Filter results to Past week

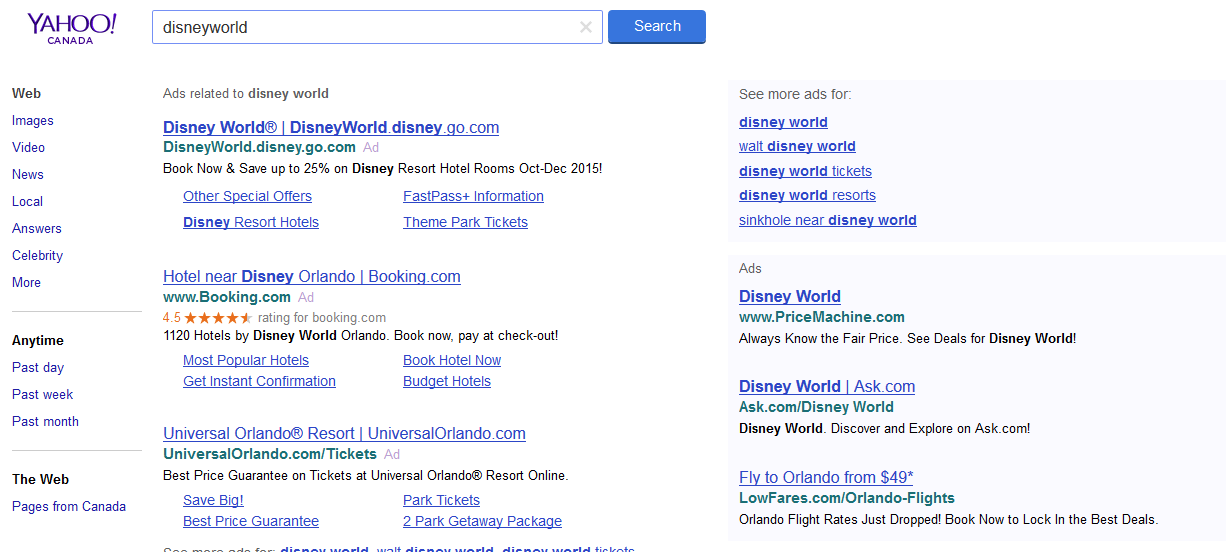point(42,395)
